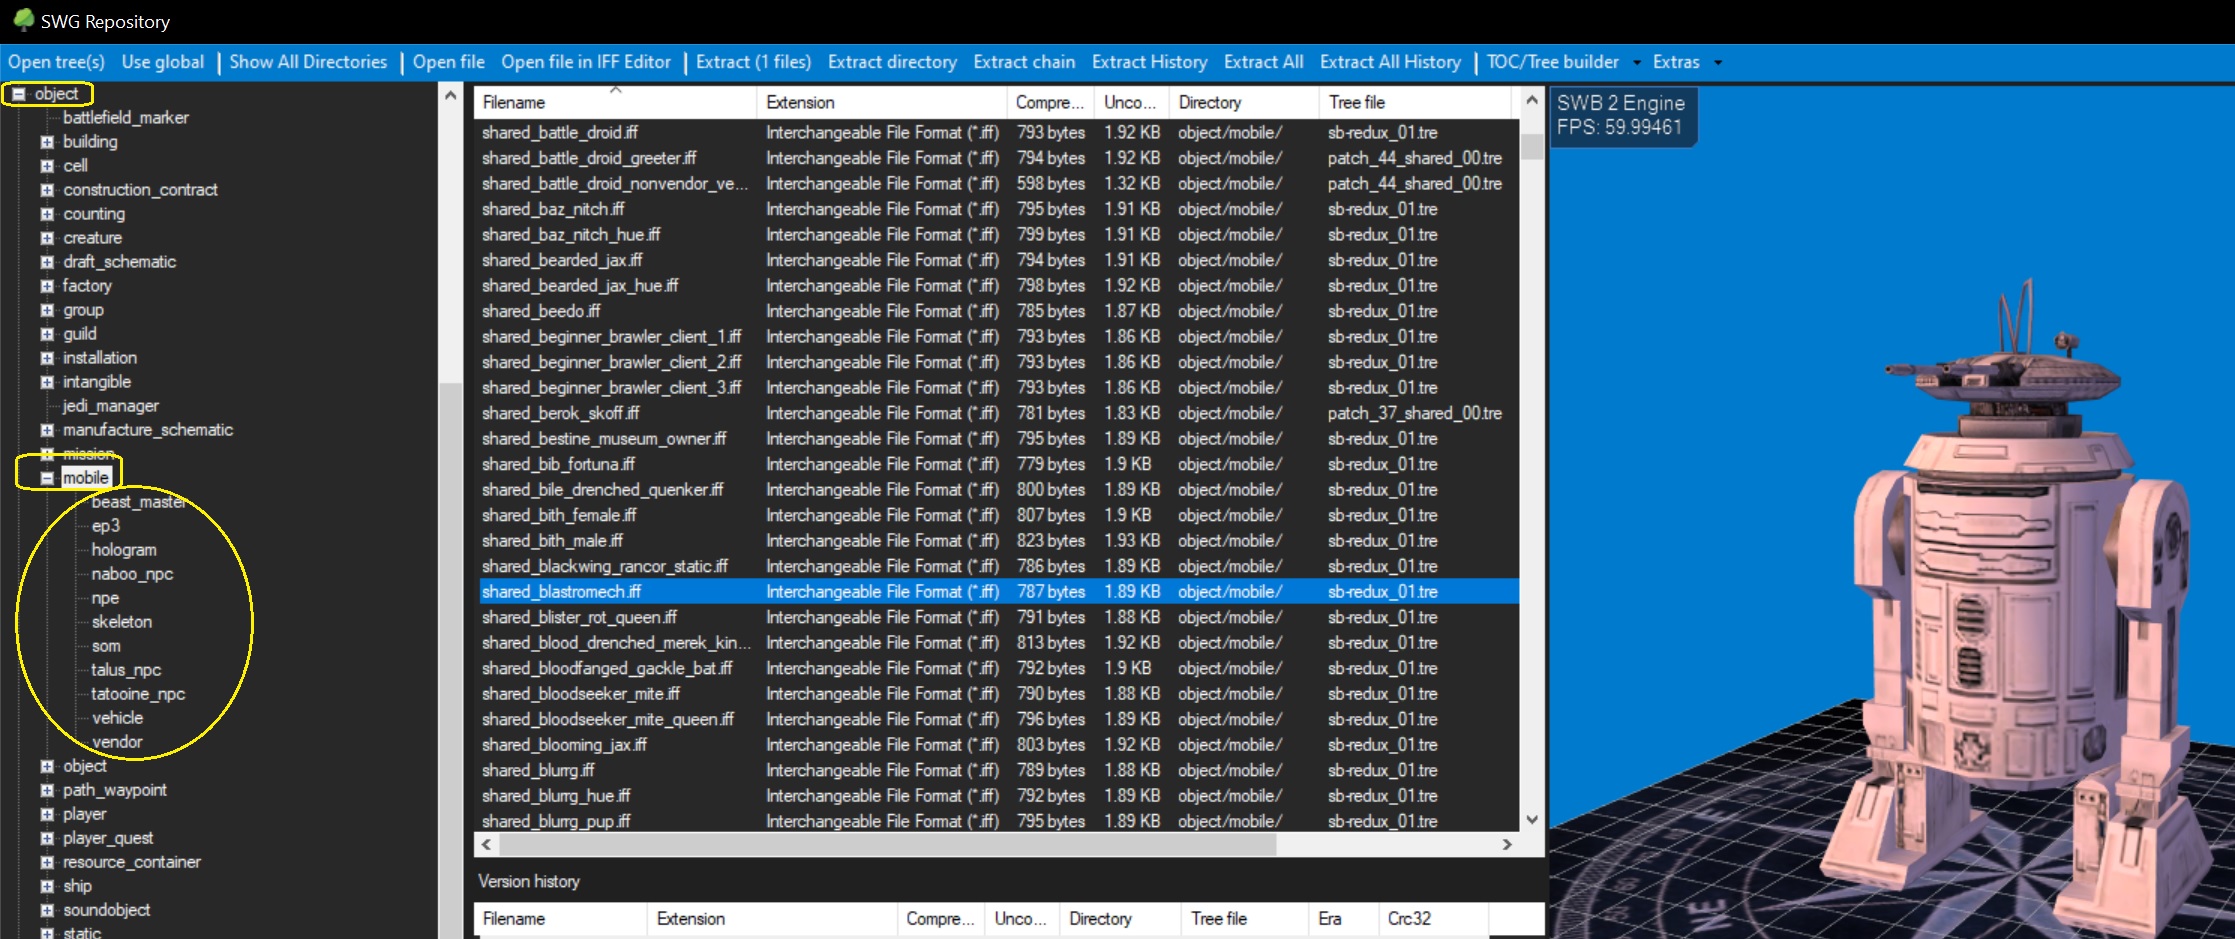Expand the construction_contract node
This screenshot has width=2235, height=939.
[x=47, y=190]
